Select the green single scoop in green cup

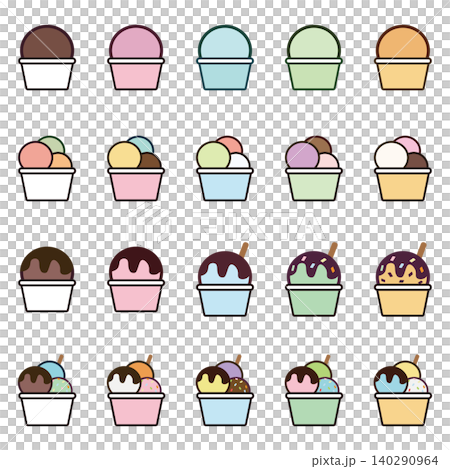point(314,57)
